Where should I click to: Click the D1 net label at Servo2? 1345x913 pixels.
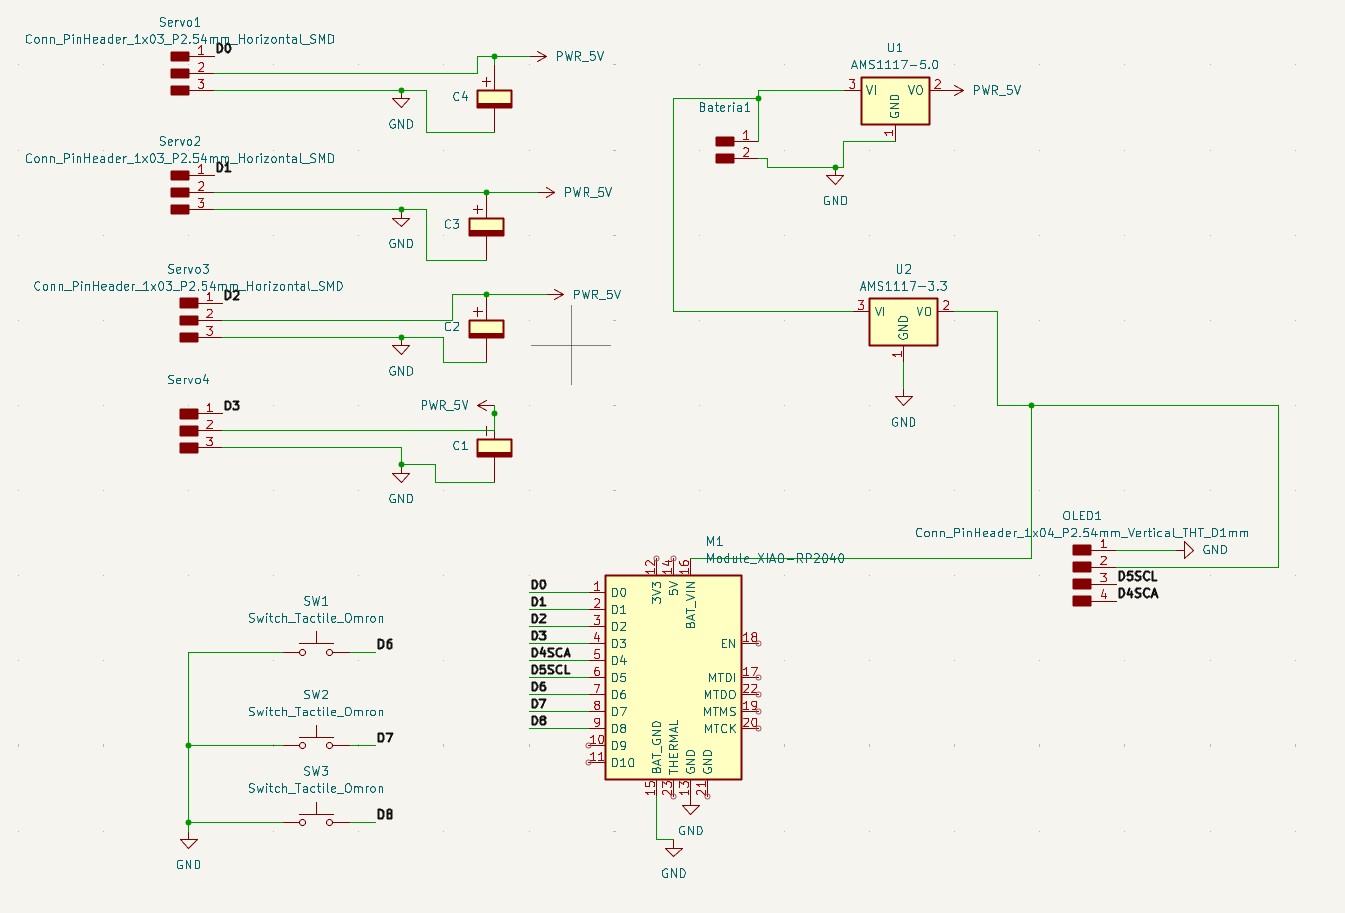point(224,167)
